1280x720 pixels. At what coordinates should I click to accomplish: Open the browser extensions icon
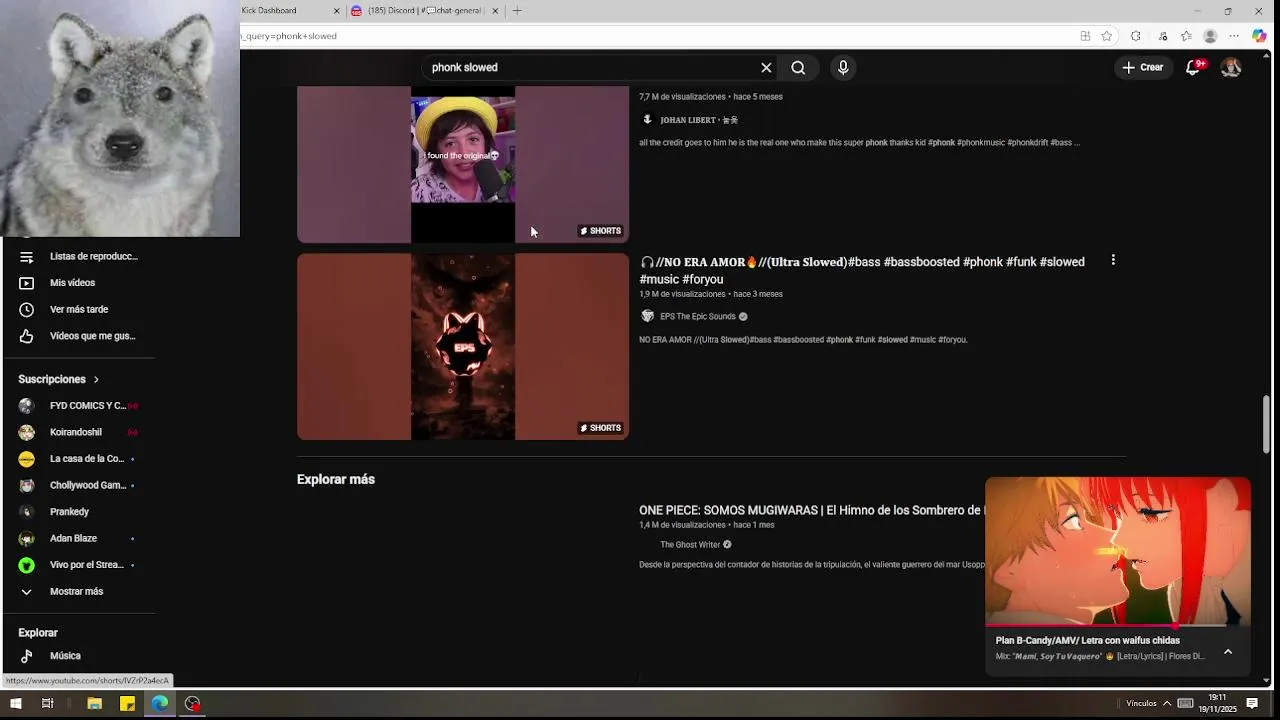(1136, 36)
